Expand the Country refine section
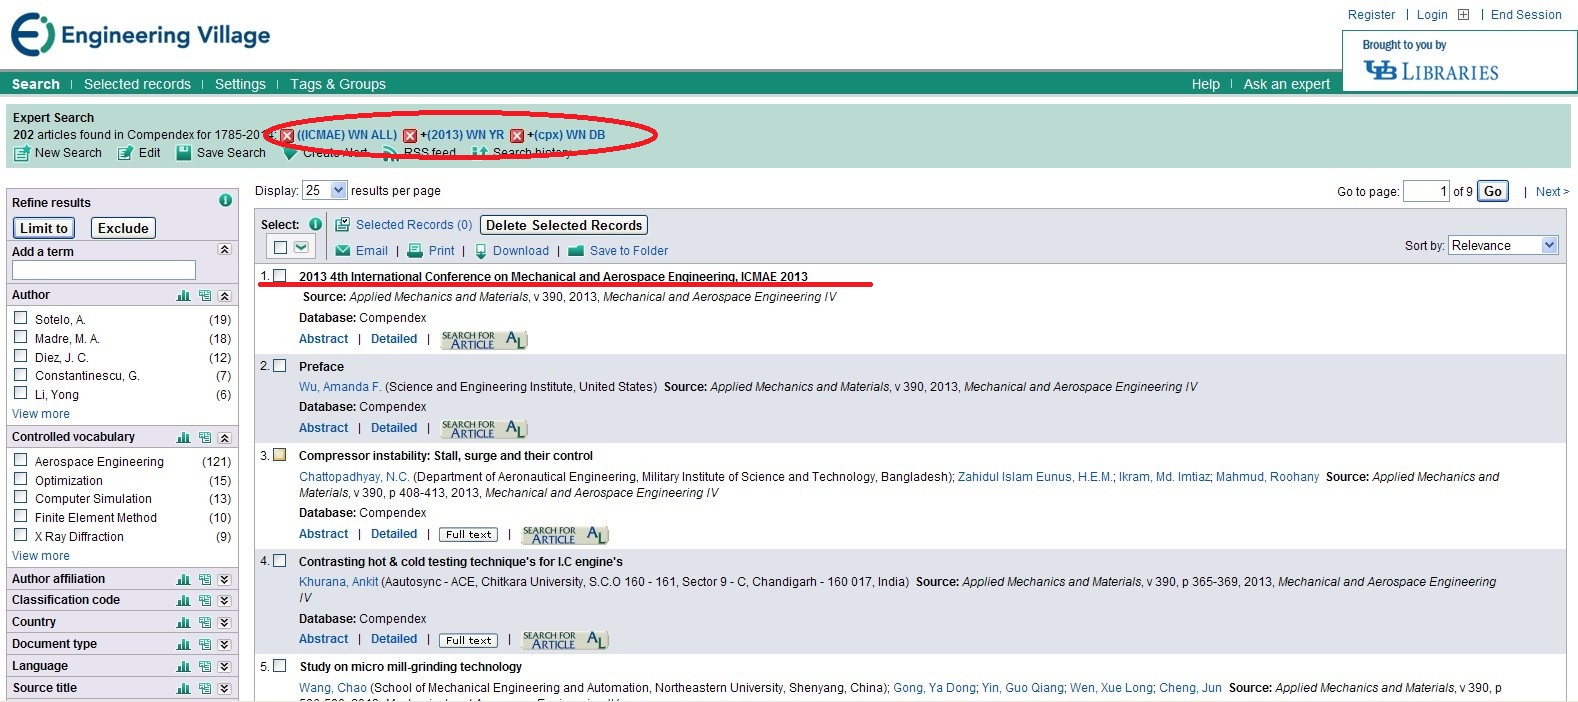Screen dimensions: 1578x702 click(224, 622)
